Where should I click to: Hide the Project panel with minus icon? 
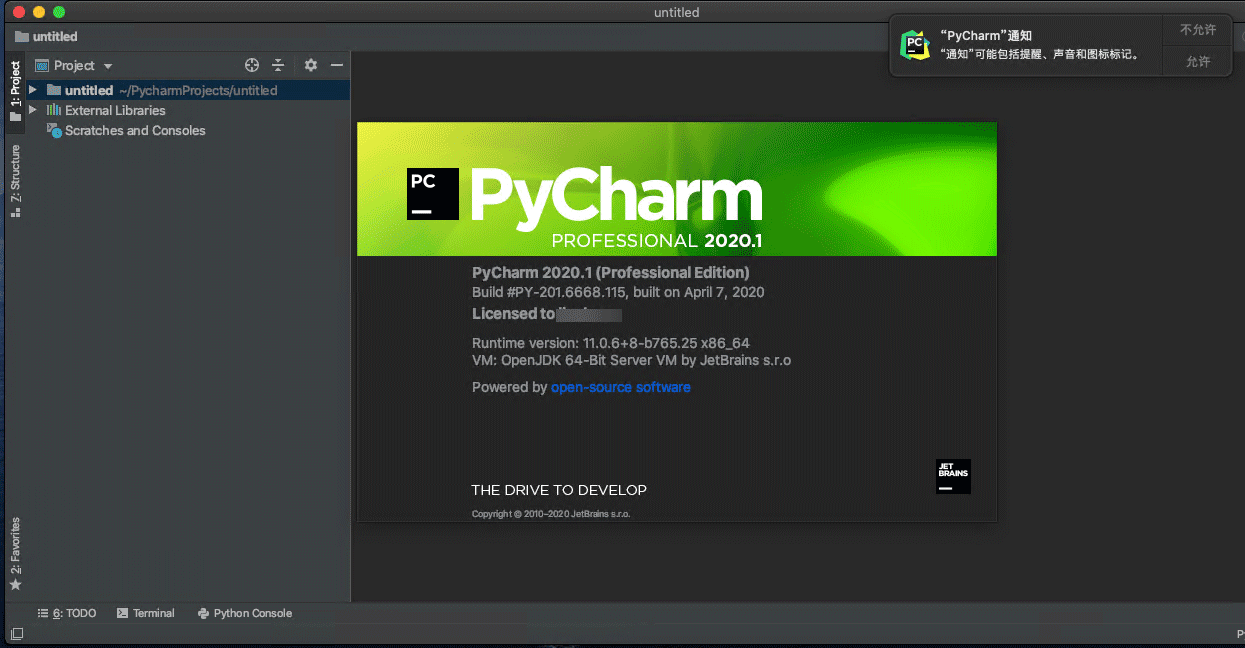pyautogui.click(x=337, y=65)
